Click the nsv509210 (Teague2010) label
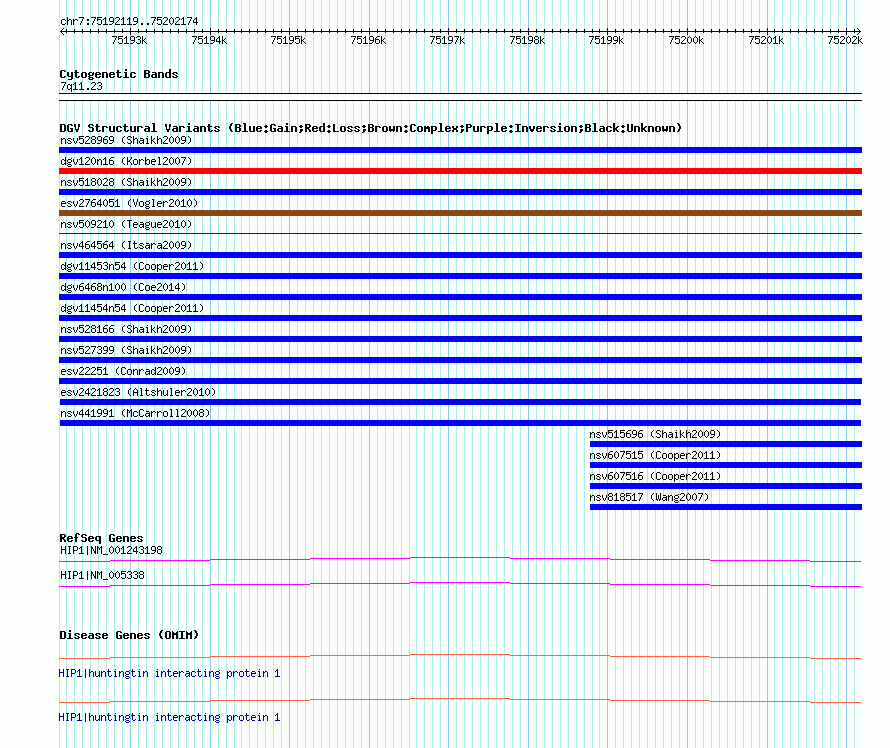 [126, 224]
